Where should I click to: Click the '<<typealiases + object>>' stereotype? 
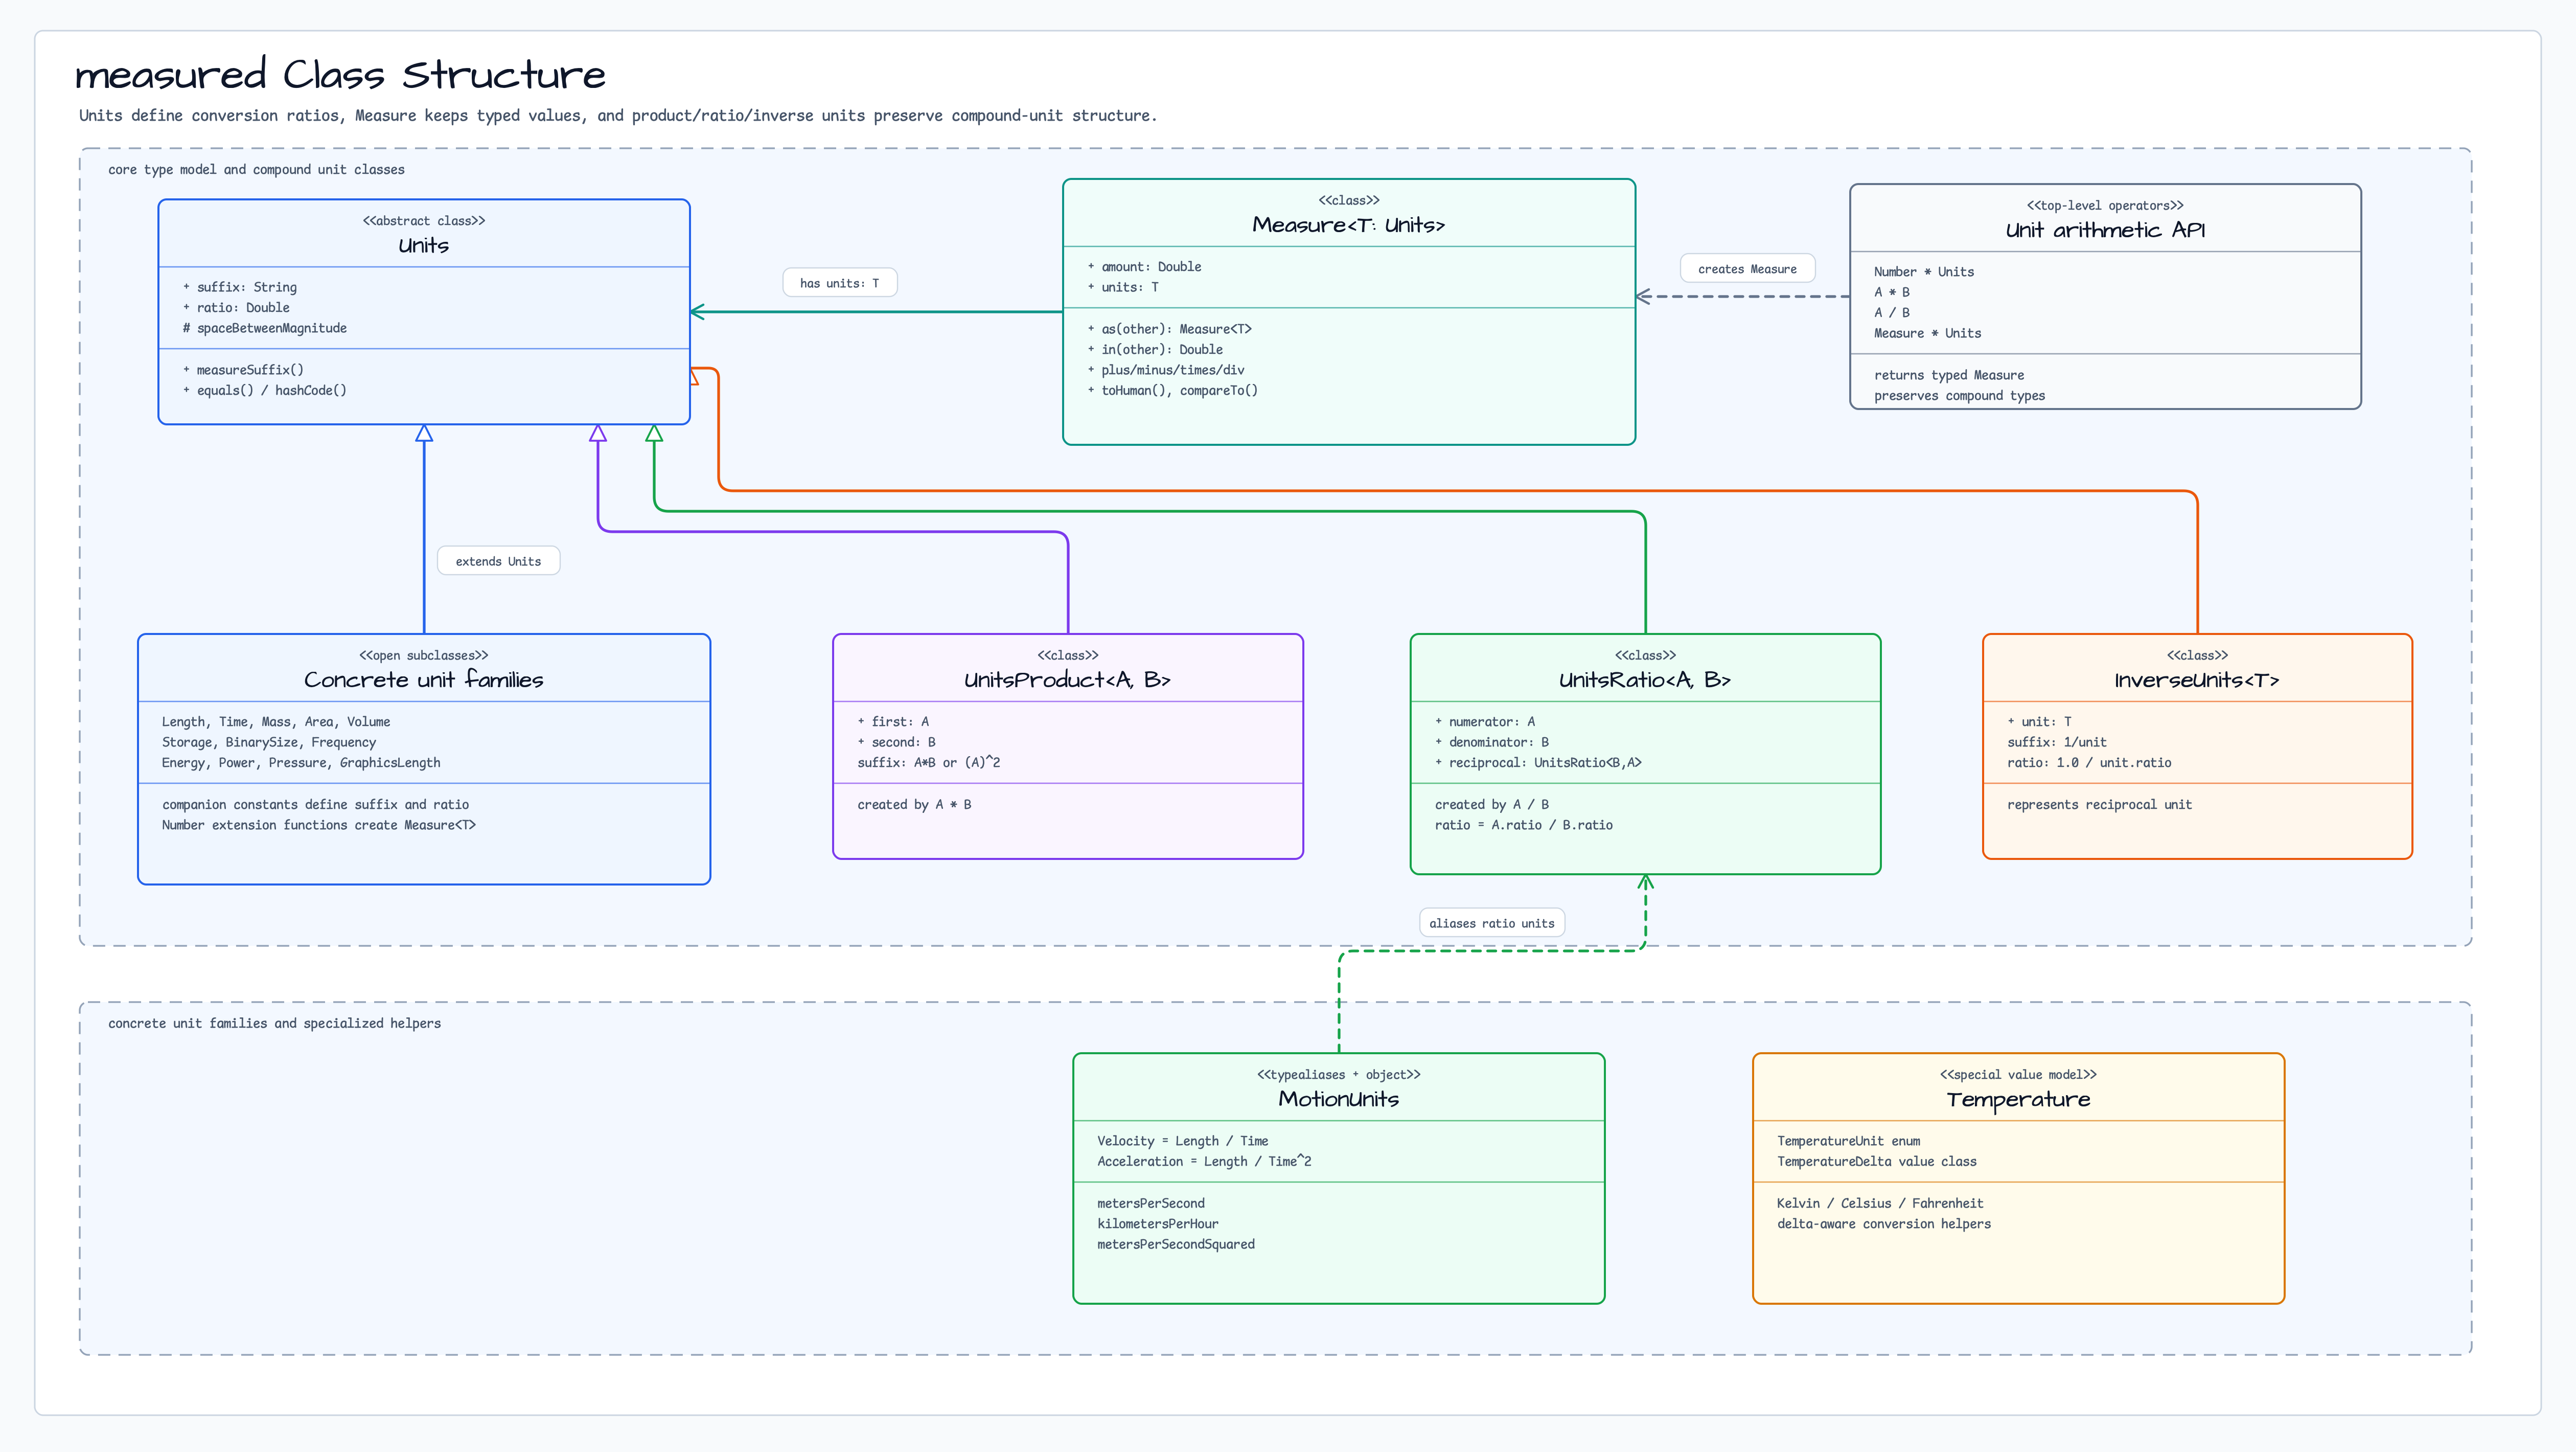click(1338, 1075)
